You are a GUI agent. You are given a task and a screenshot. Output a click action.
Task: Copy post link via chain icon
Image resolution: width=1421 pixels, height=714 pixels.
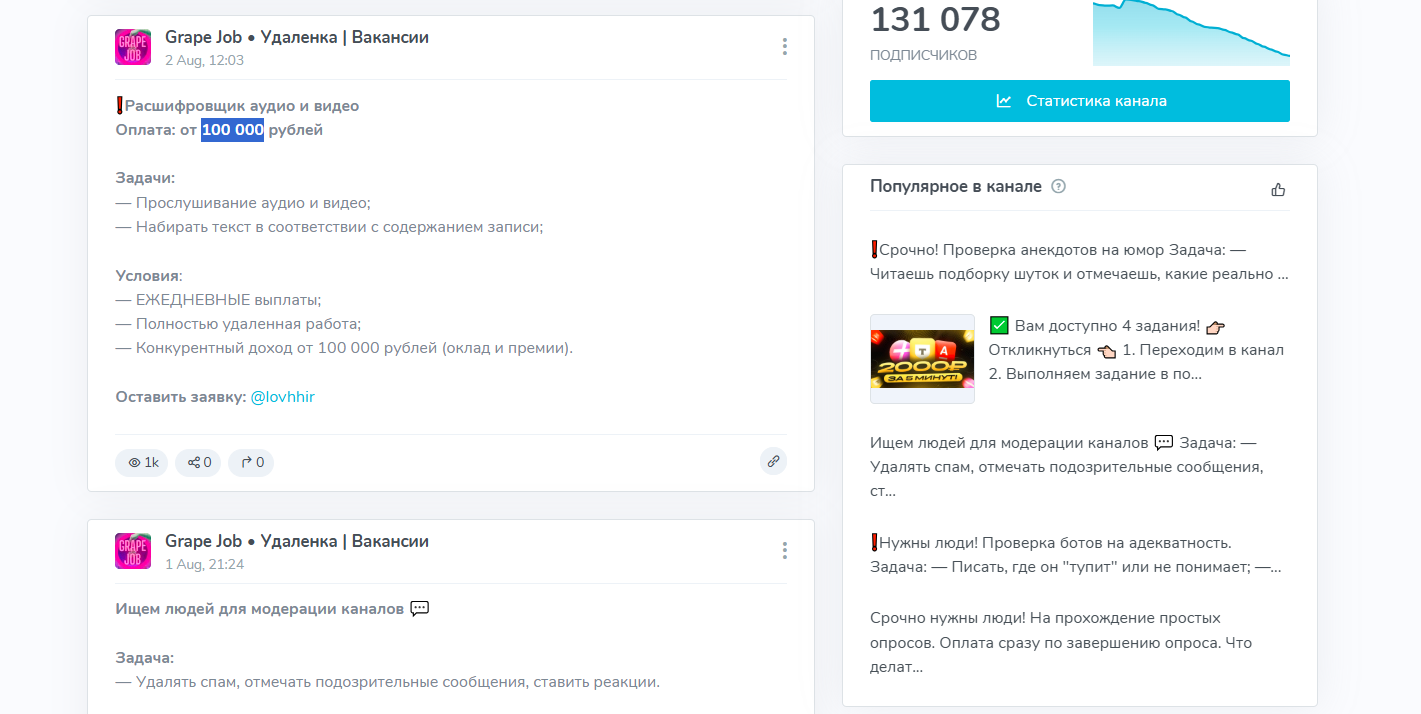click(773, 461)
